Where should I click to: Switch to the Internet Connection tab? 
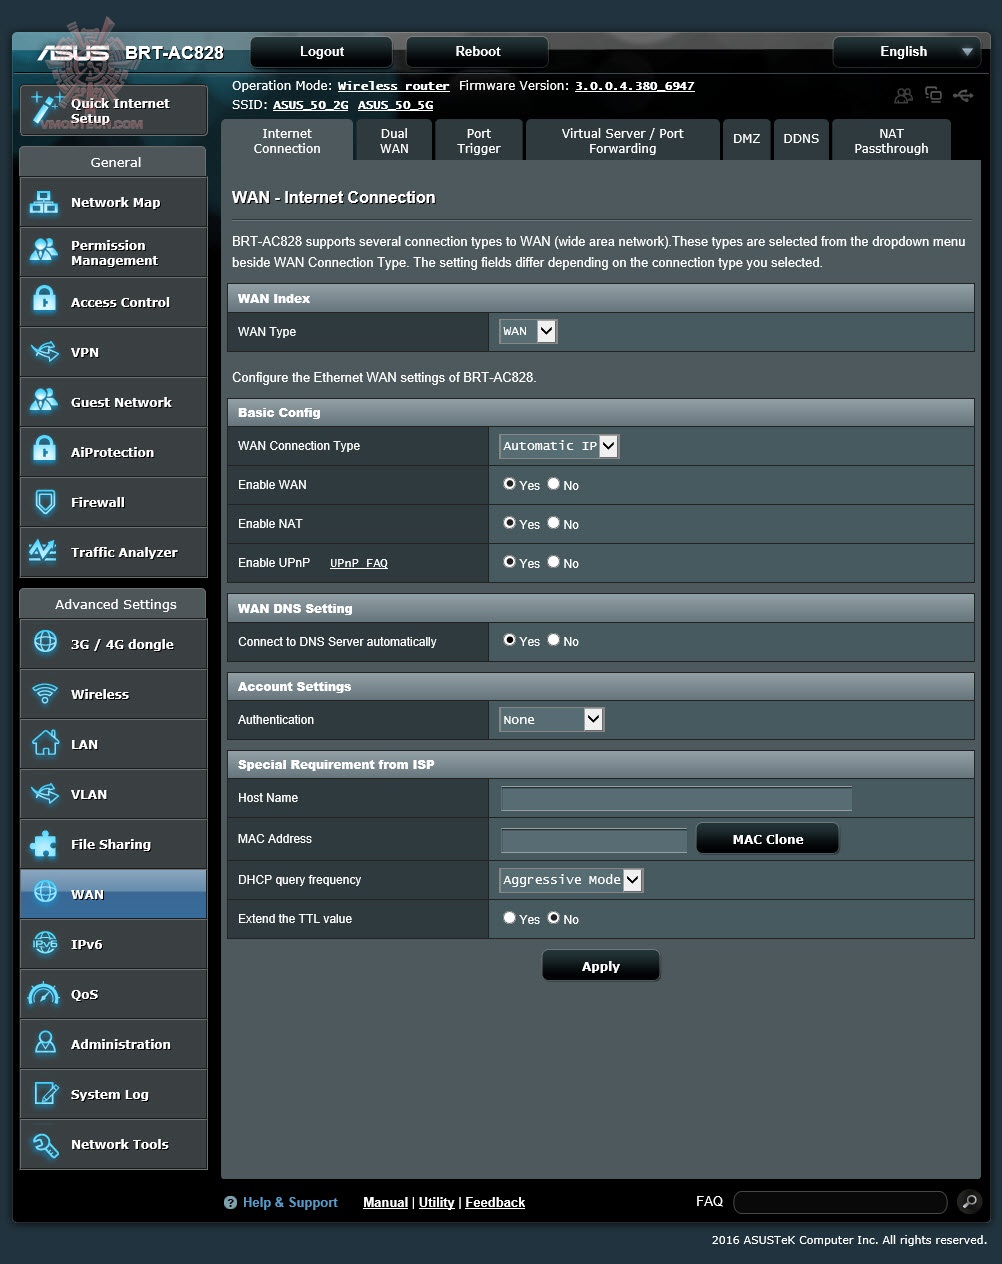(x=287, y=141)
